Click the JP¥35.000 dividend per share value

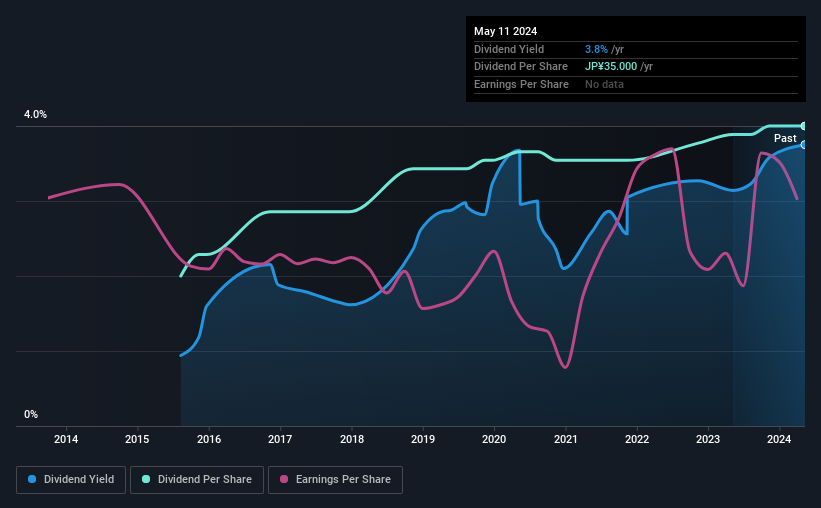(611, 67)
